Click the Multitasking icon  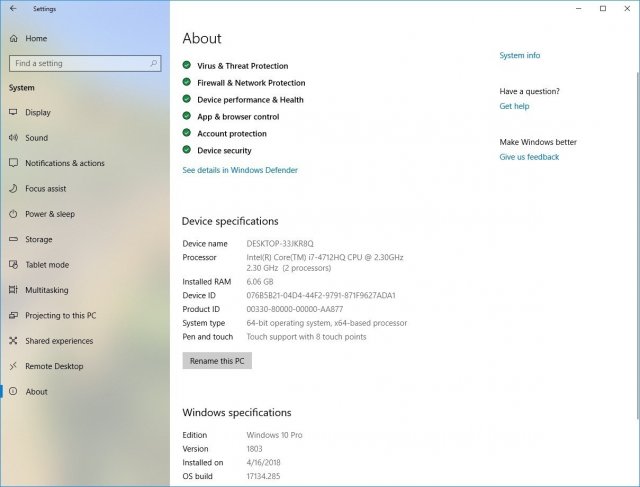pos(13,290)
